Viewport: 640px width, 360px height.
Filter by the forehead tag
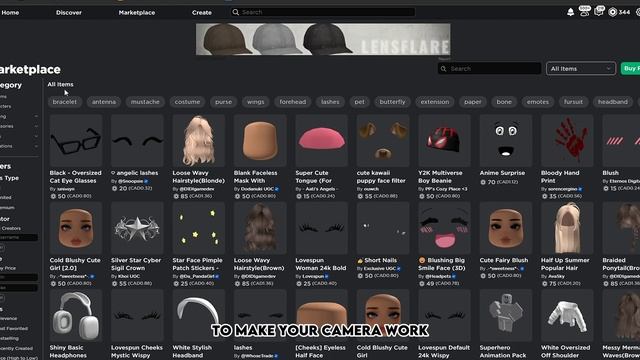293,102
